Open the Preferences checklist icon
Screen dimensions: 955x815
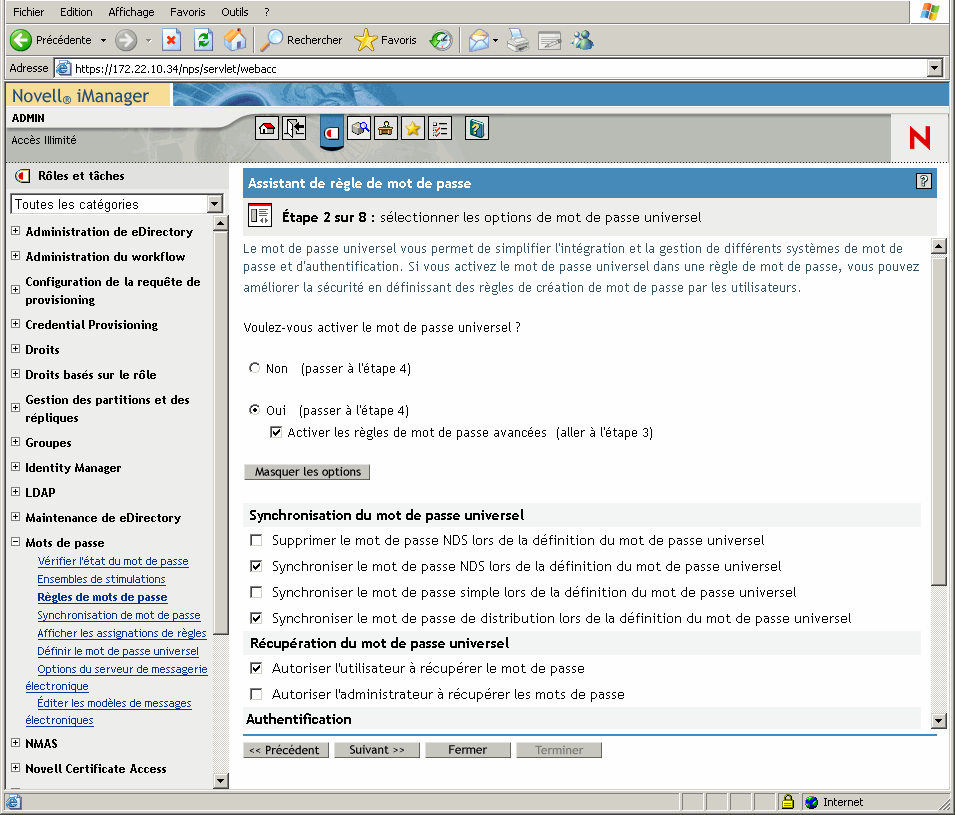439,128
